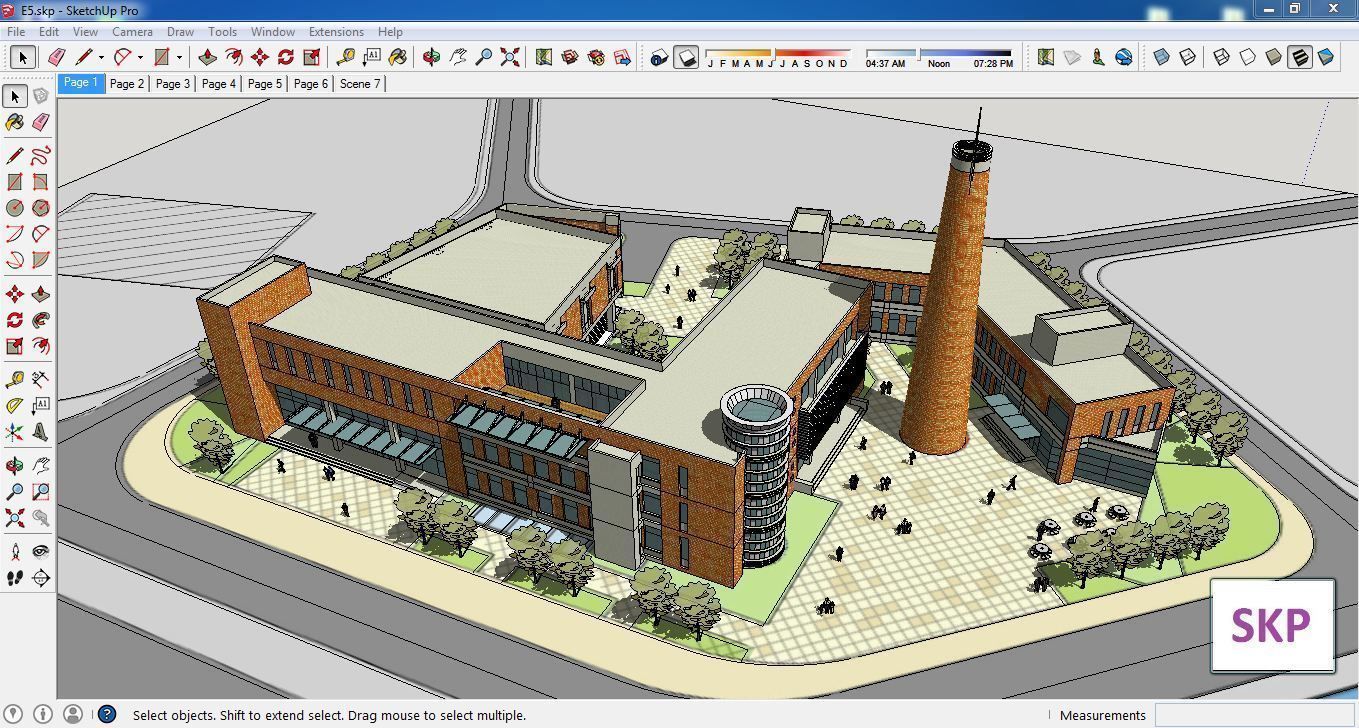Viewport: 1359px width, 728px height.
Task: Choose the Section Plane tool in left toolbar
Action: click(x=40, y=578)
